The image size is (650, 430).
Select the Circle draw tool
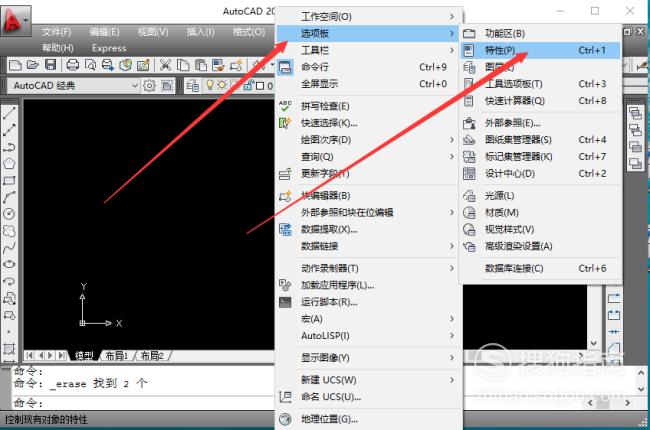(9, 214)
